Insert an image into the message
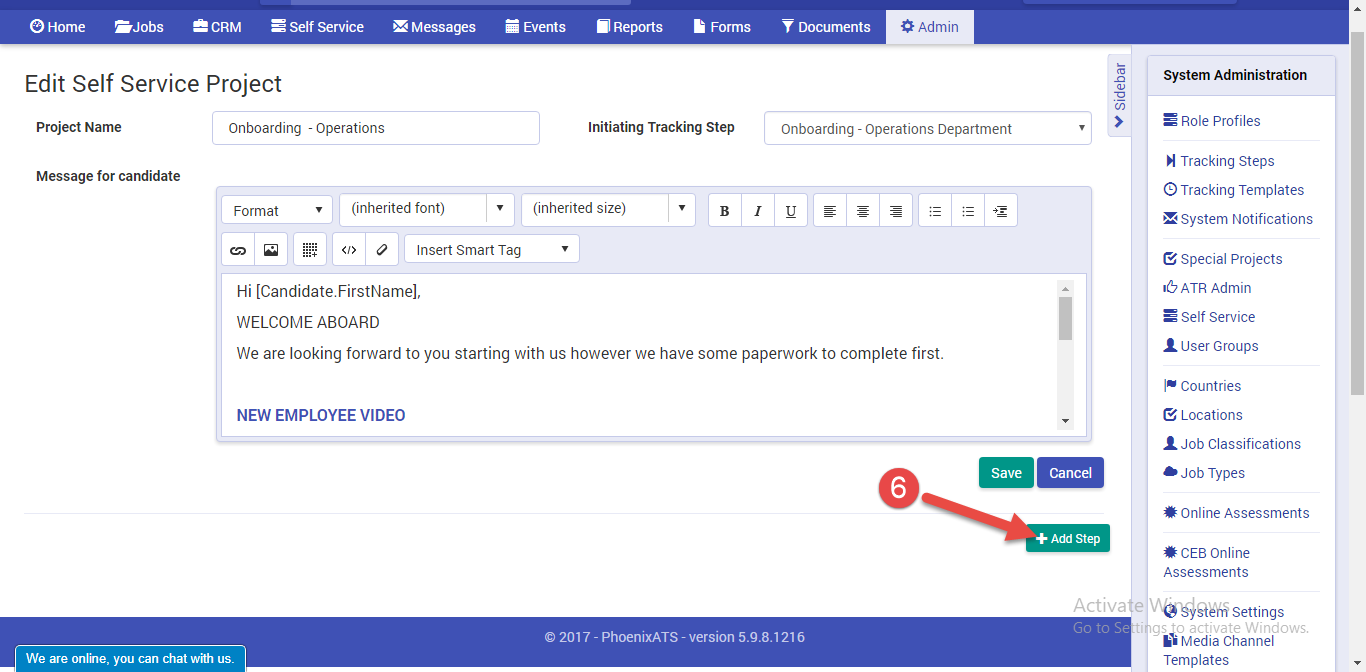This screenshot has height=672, width=1366. (271, 250)
